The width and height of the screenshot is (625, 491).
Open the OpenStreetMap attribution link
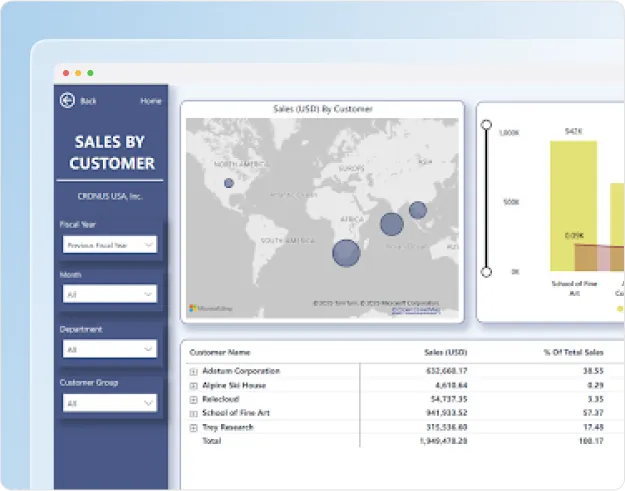coord(416,310)
